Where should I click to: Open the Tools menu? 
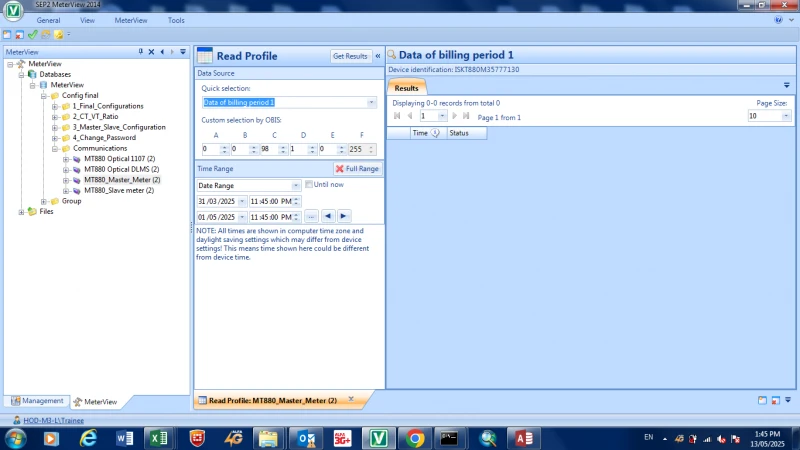176,20
